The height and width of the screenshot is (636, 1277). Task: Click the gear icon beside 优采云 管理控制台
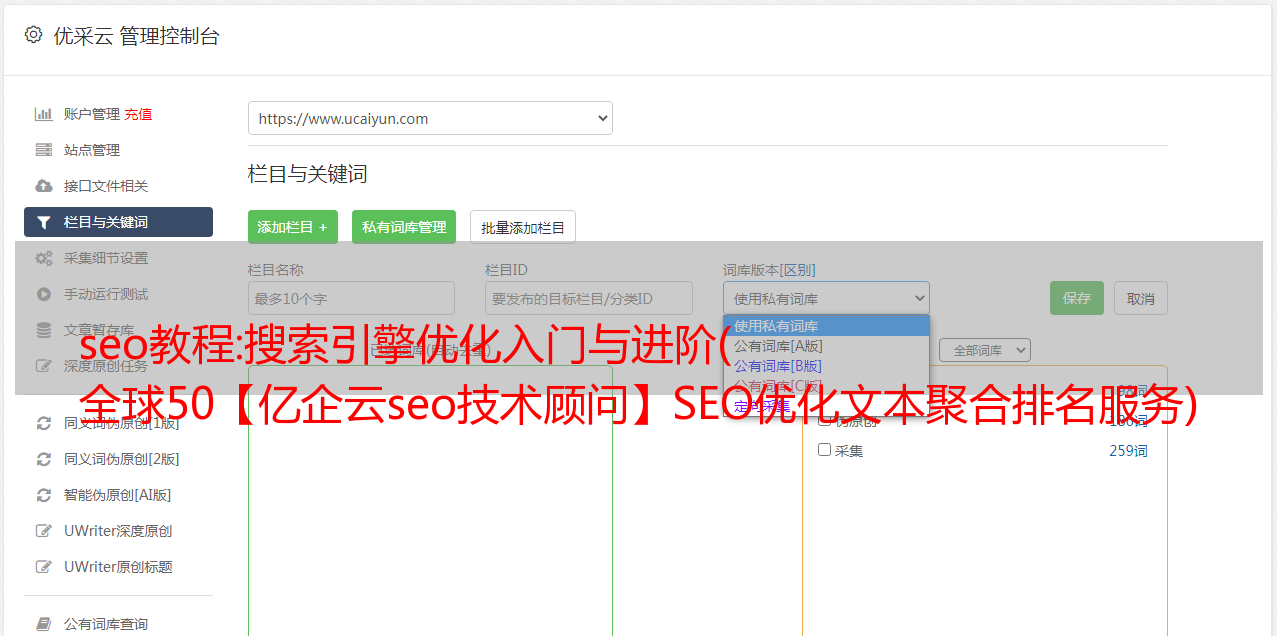click(33, 35)
